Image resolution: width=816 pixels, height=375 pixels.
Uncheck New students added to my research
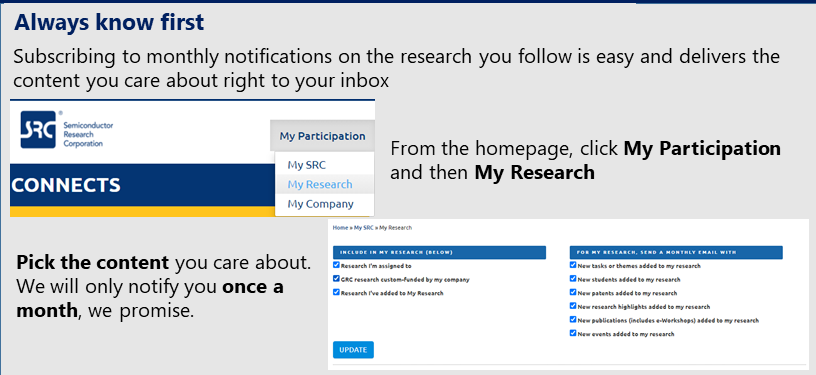[573, 279]
